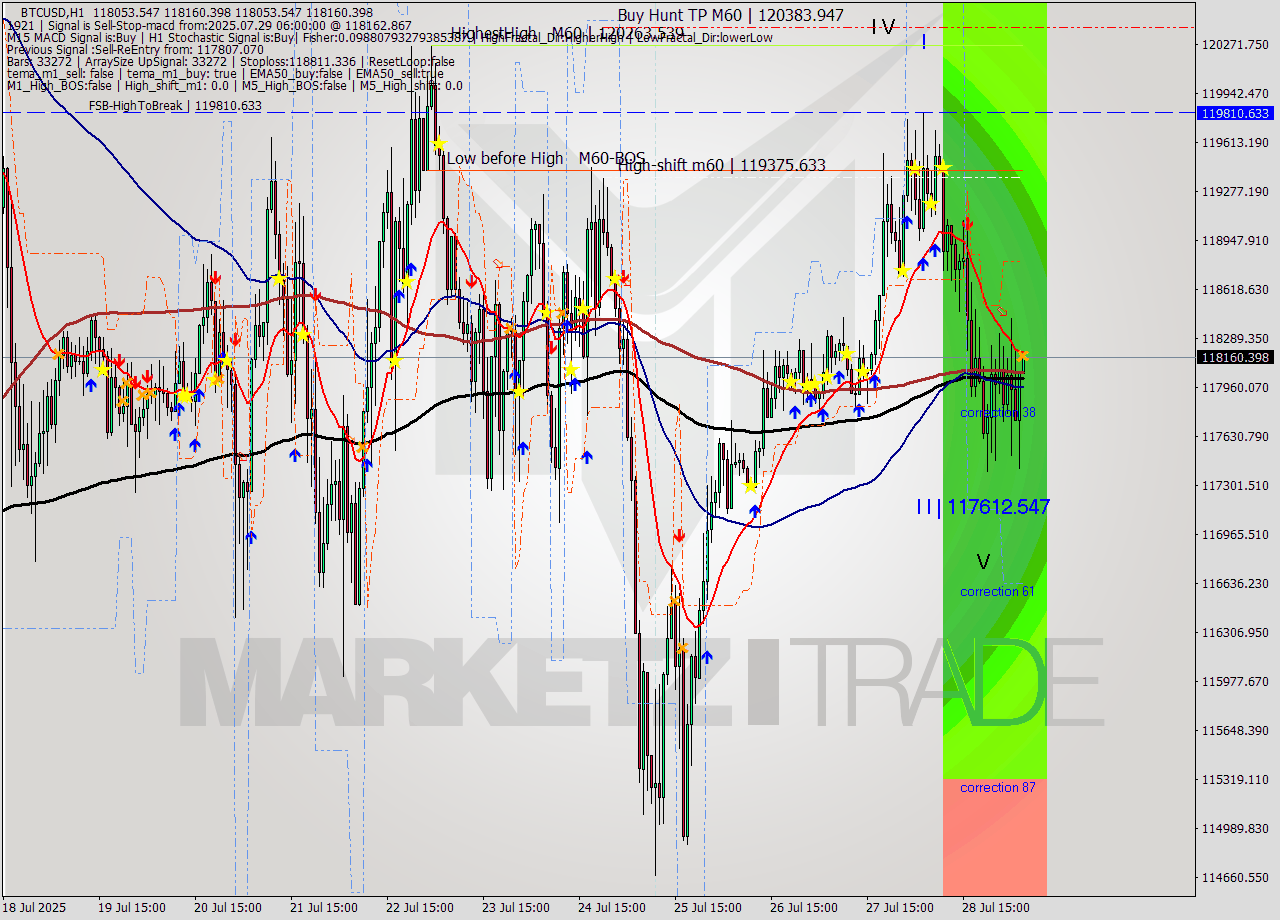1280x920 pixels.
Task: Select the blue up arrow below the 25 Jul low
Action: click(707, 657)
